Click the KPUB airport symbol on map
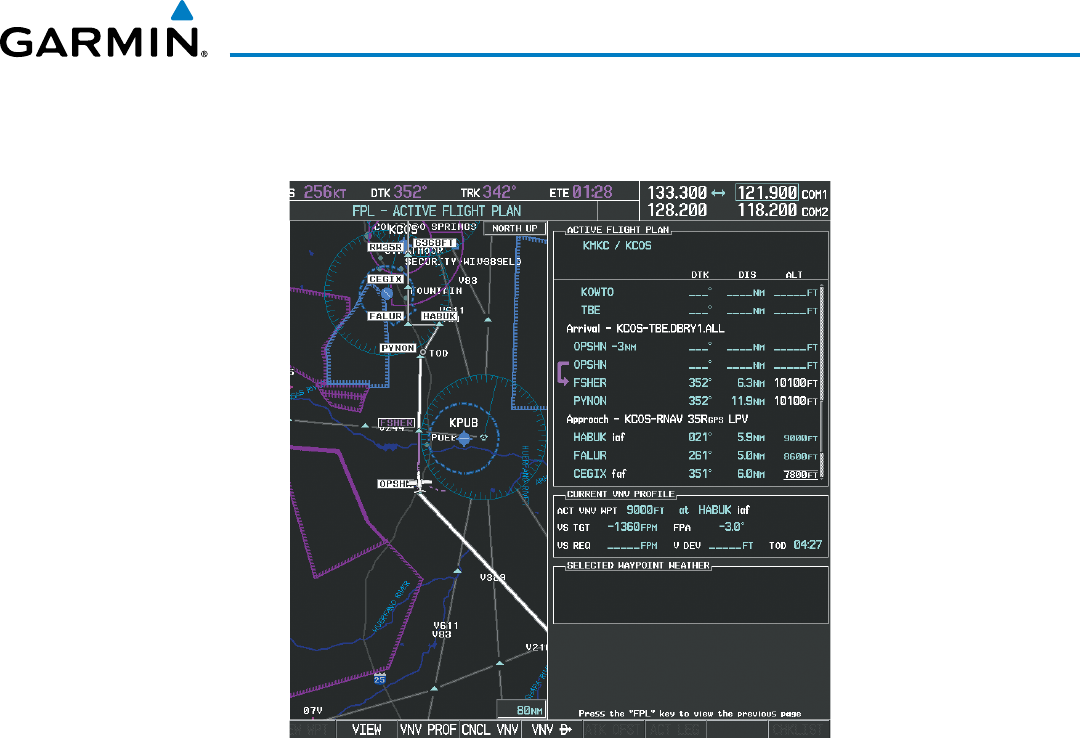This screenshot has height=738, width=1080. click(464, 438)
